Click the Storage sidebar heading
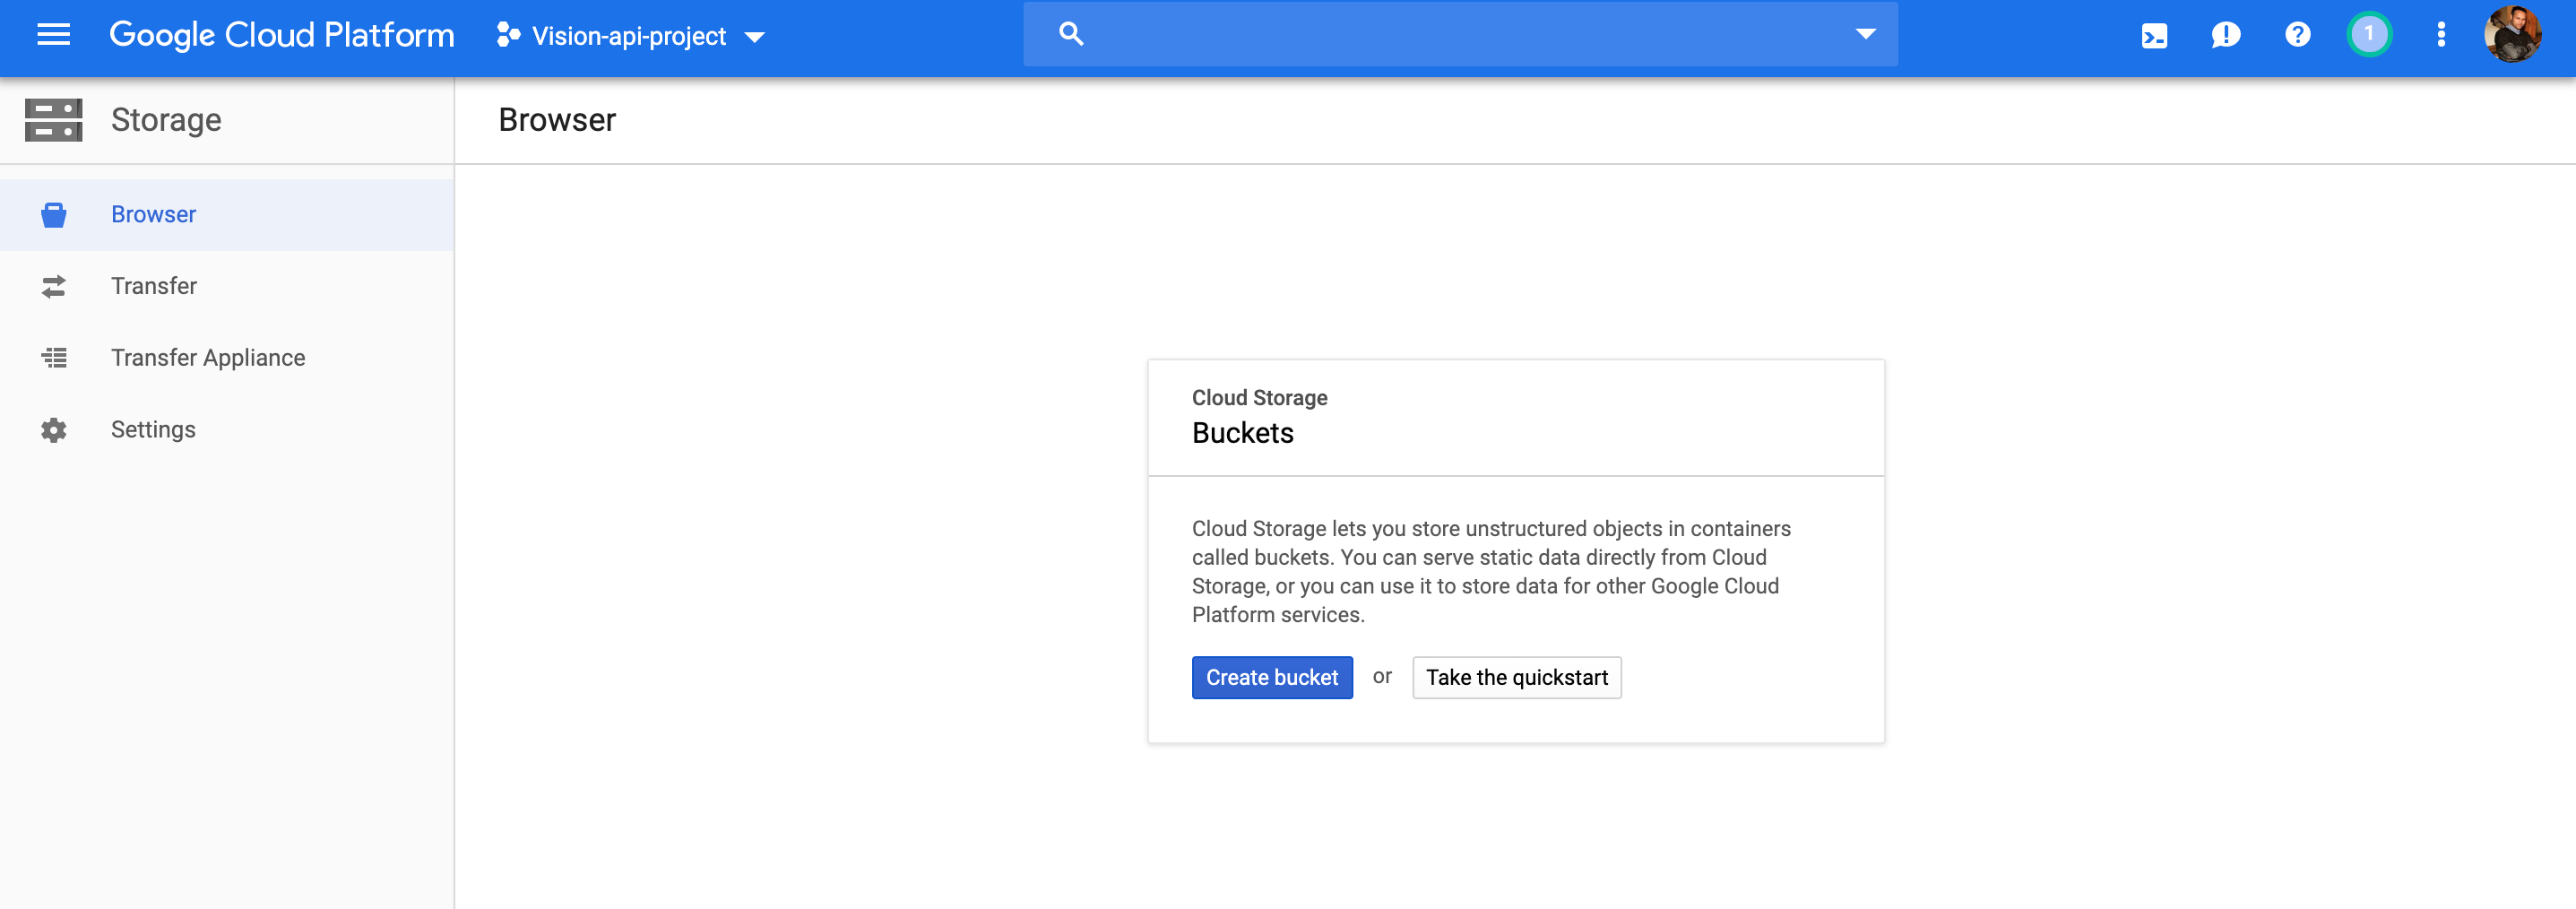2576x909 pixels. pyautogui.click(x=166, y=120)
